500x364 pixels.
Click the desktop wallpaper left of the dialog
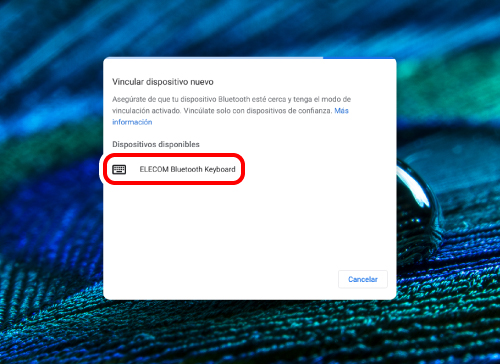[x=50, y=180]
